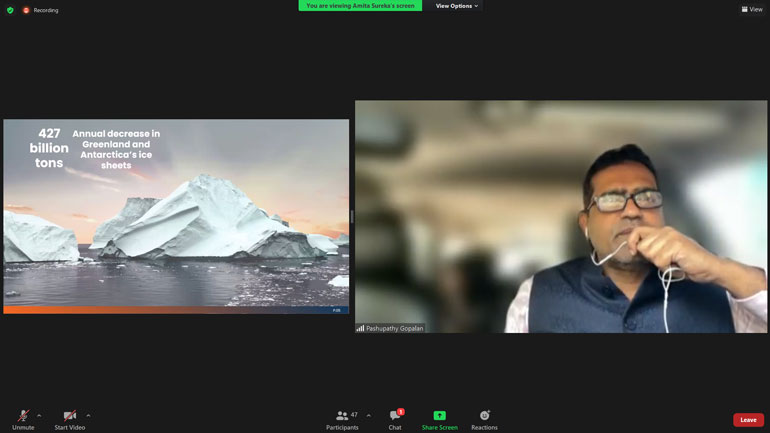
Task: Click the green encryption shield icon
Action: click(10, 10)
